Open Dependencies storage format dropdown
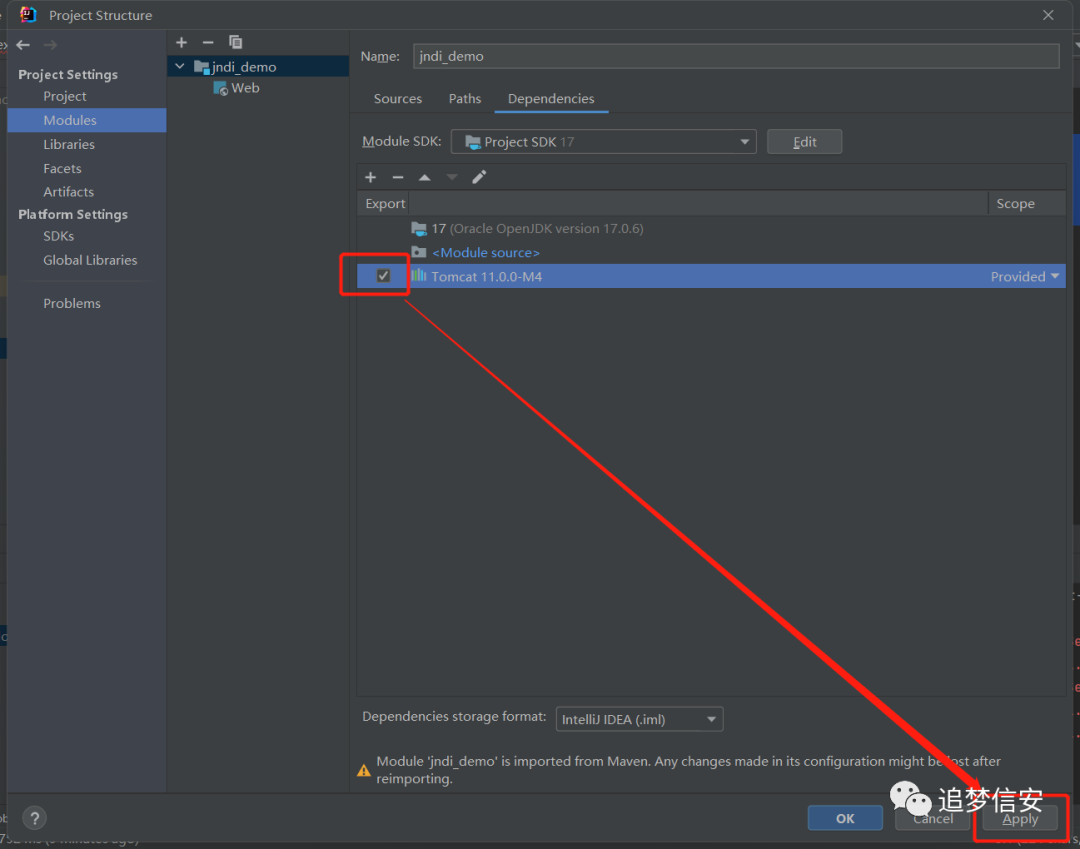Image resolution: width=1080 pixels, height=849 pixels. tap(639, 720)
